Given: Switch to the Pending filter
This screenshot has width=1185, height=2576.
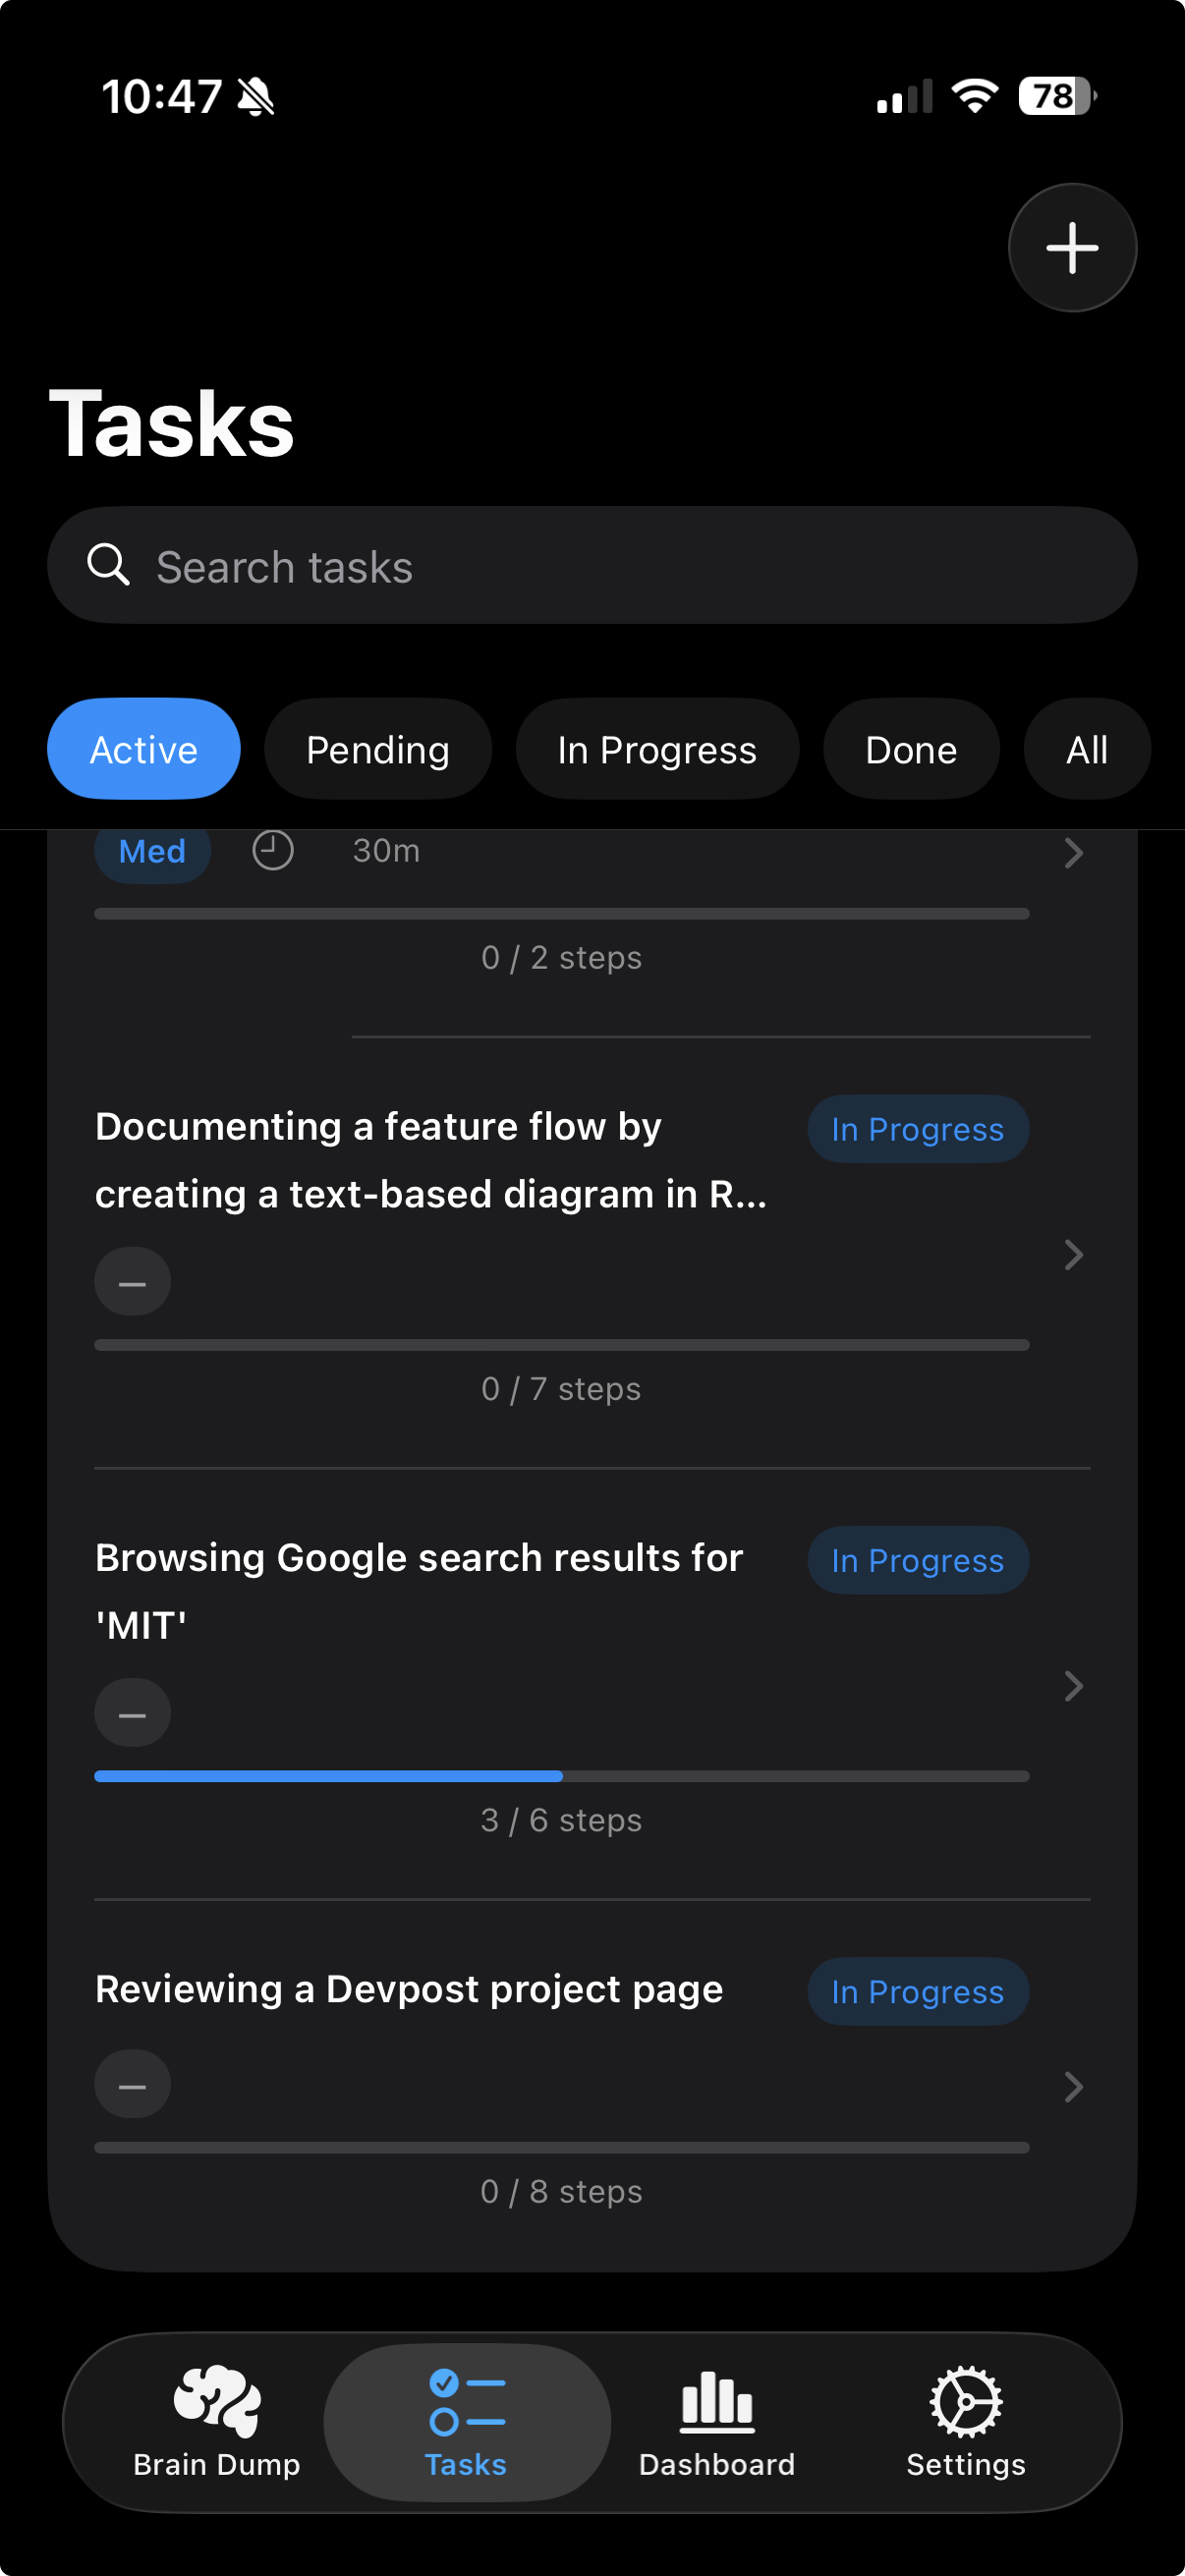Looking at the screenshot, I should pos(378,749).
